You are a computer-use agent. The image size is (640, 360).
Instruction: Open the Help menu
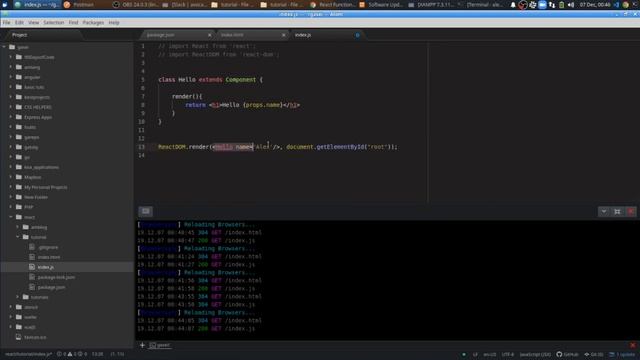point(114,22)
